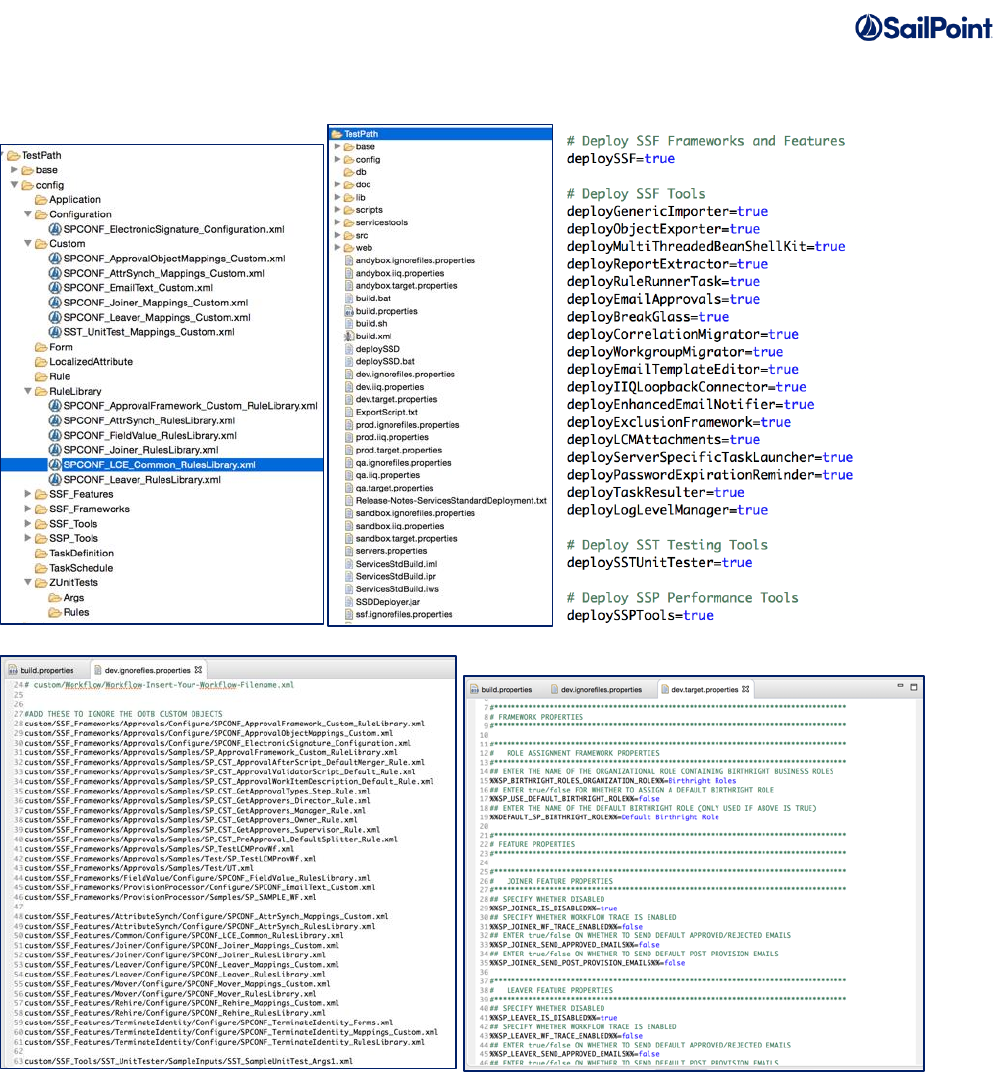This screenshot has width=1005, height=1072.
Task: Click the ant icon of build.xml
Action: [x=349, y=336]
